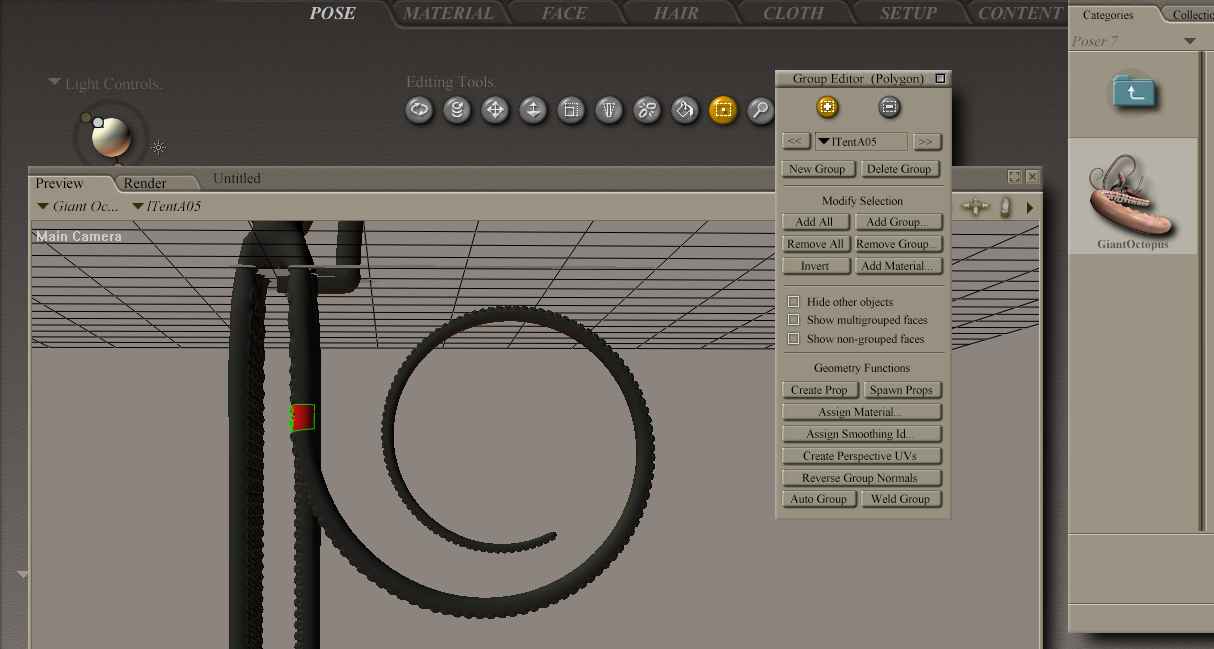
Task: Click the previous group << button
Action: pos(796,142)
